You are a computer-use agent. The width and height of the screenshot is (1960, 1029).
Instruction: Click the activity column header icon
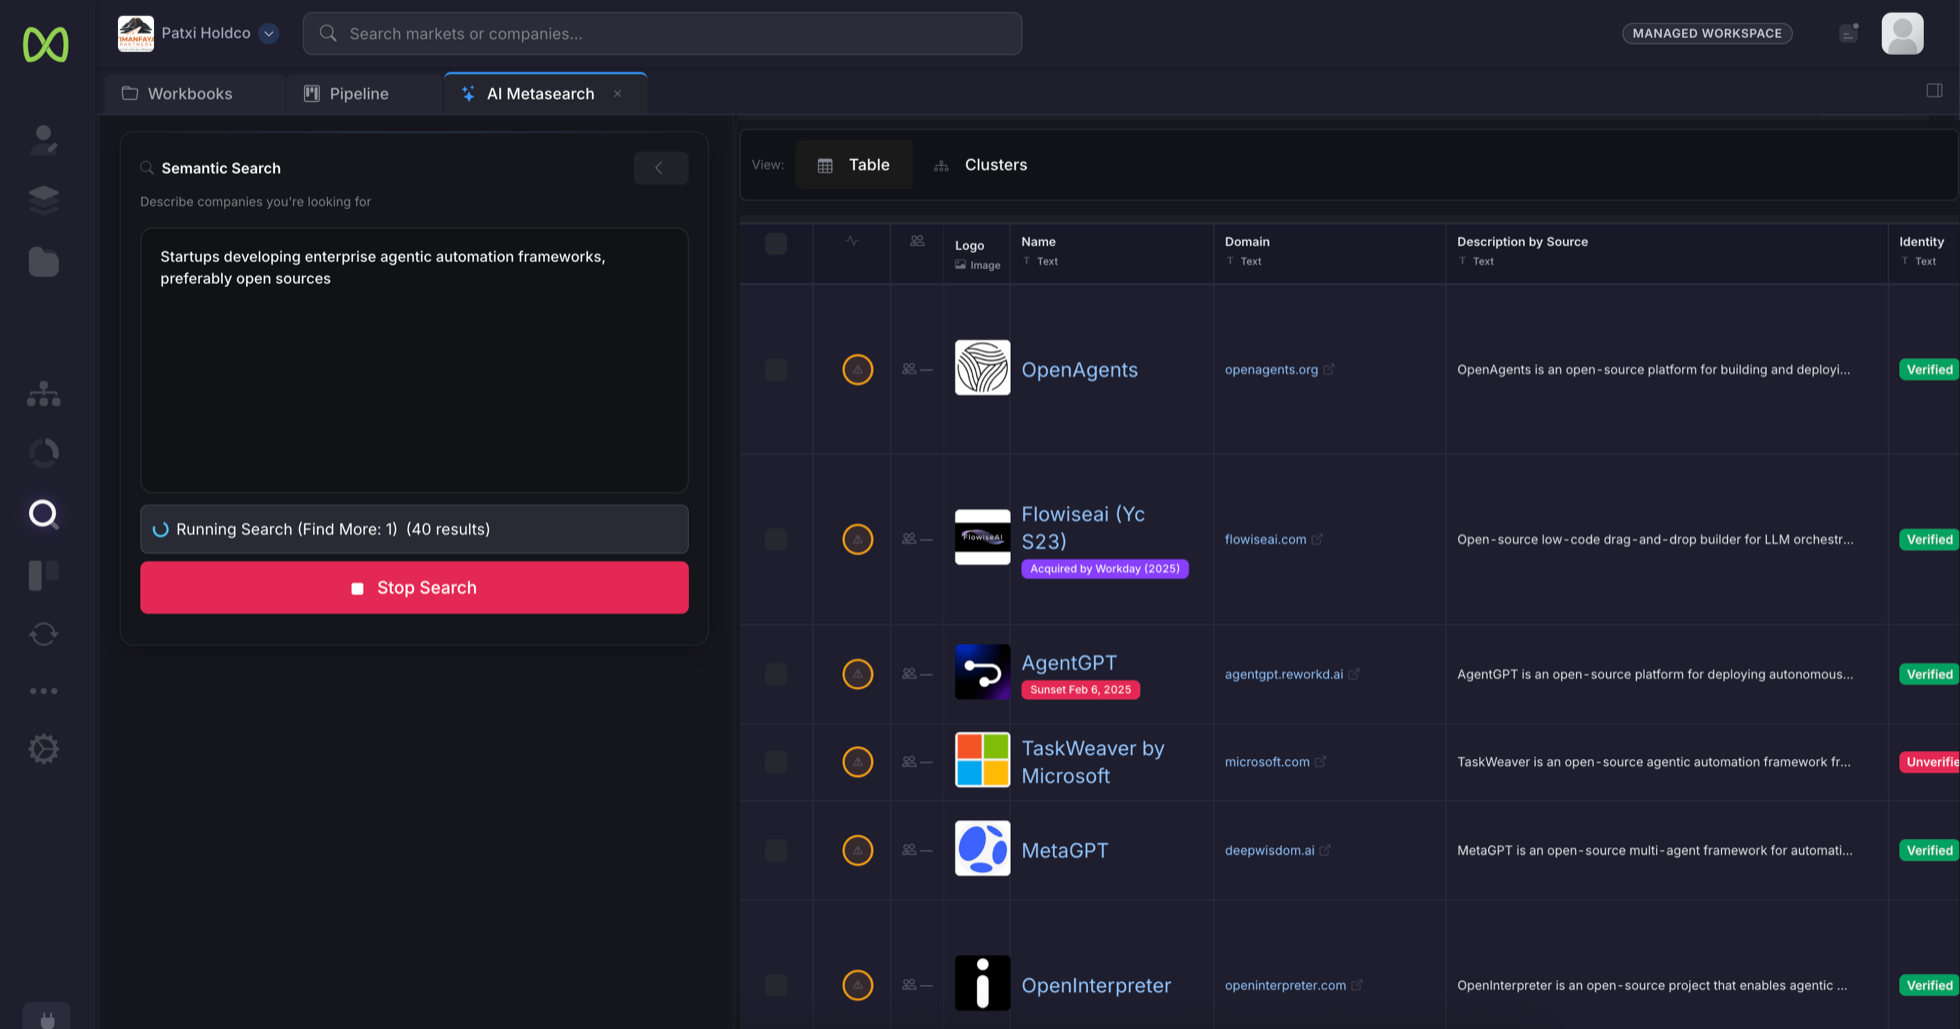coord(852,241)
